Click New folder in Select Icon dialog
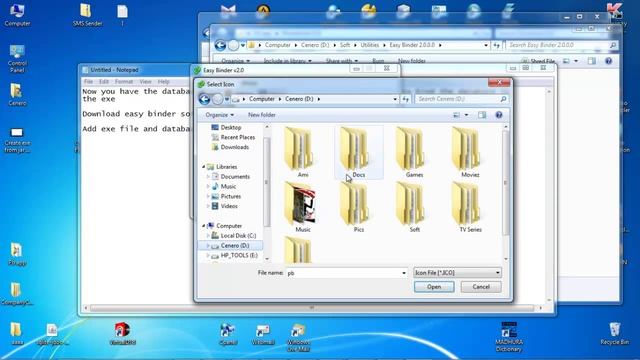The image size is (640, 360). tap(262, 115)
